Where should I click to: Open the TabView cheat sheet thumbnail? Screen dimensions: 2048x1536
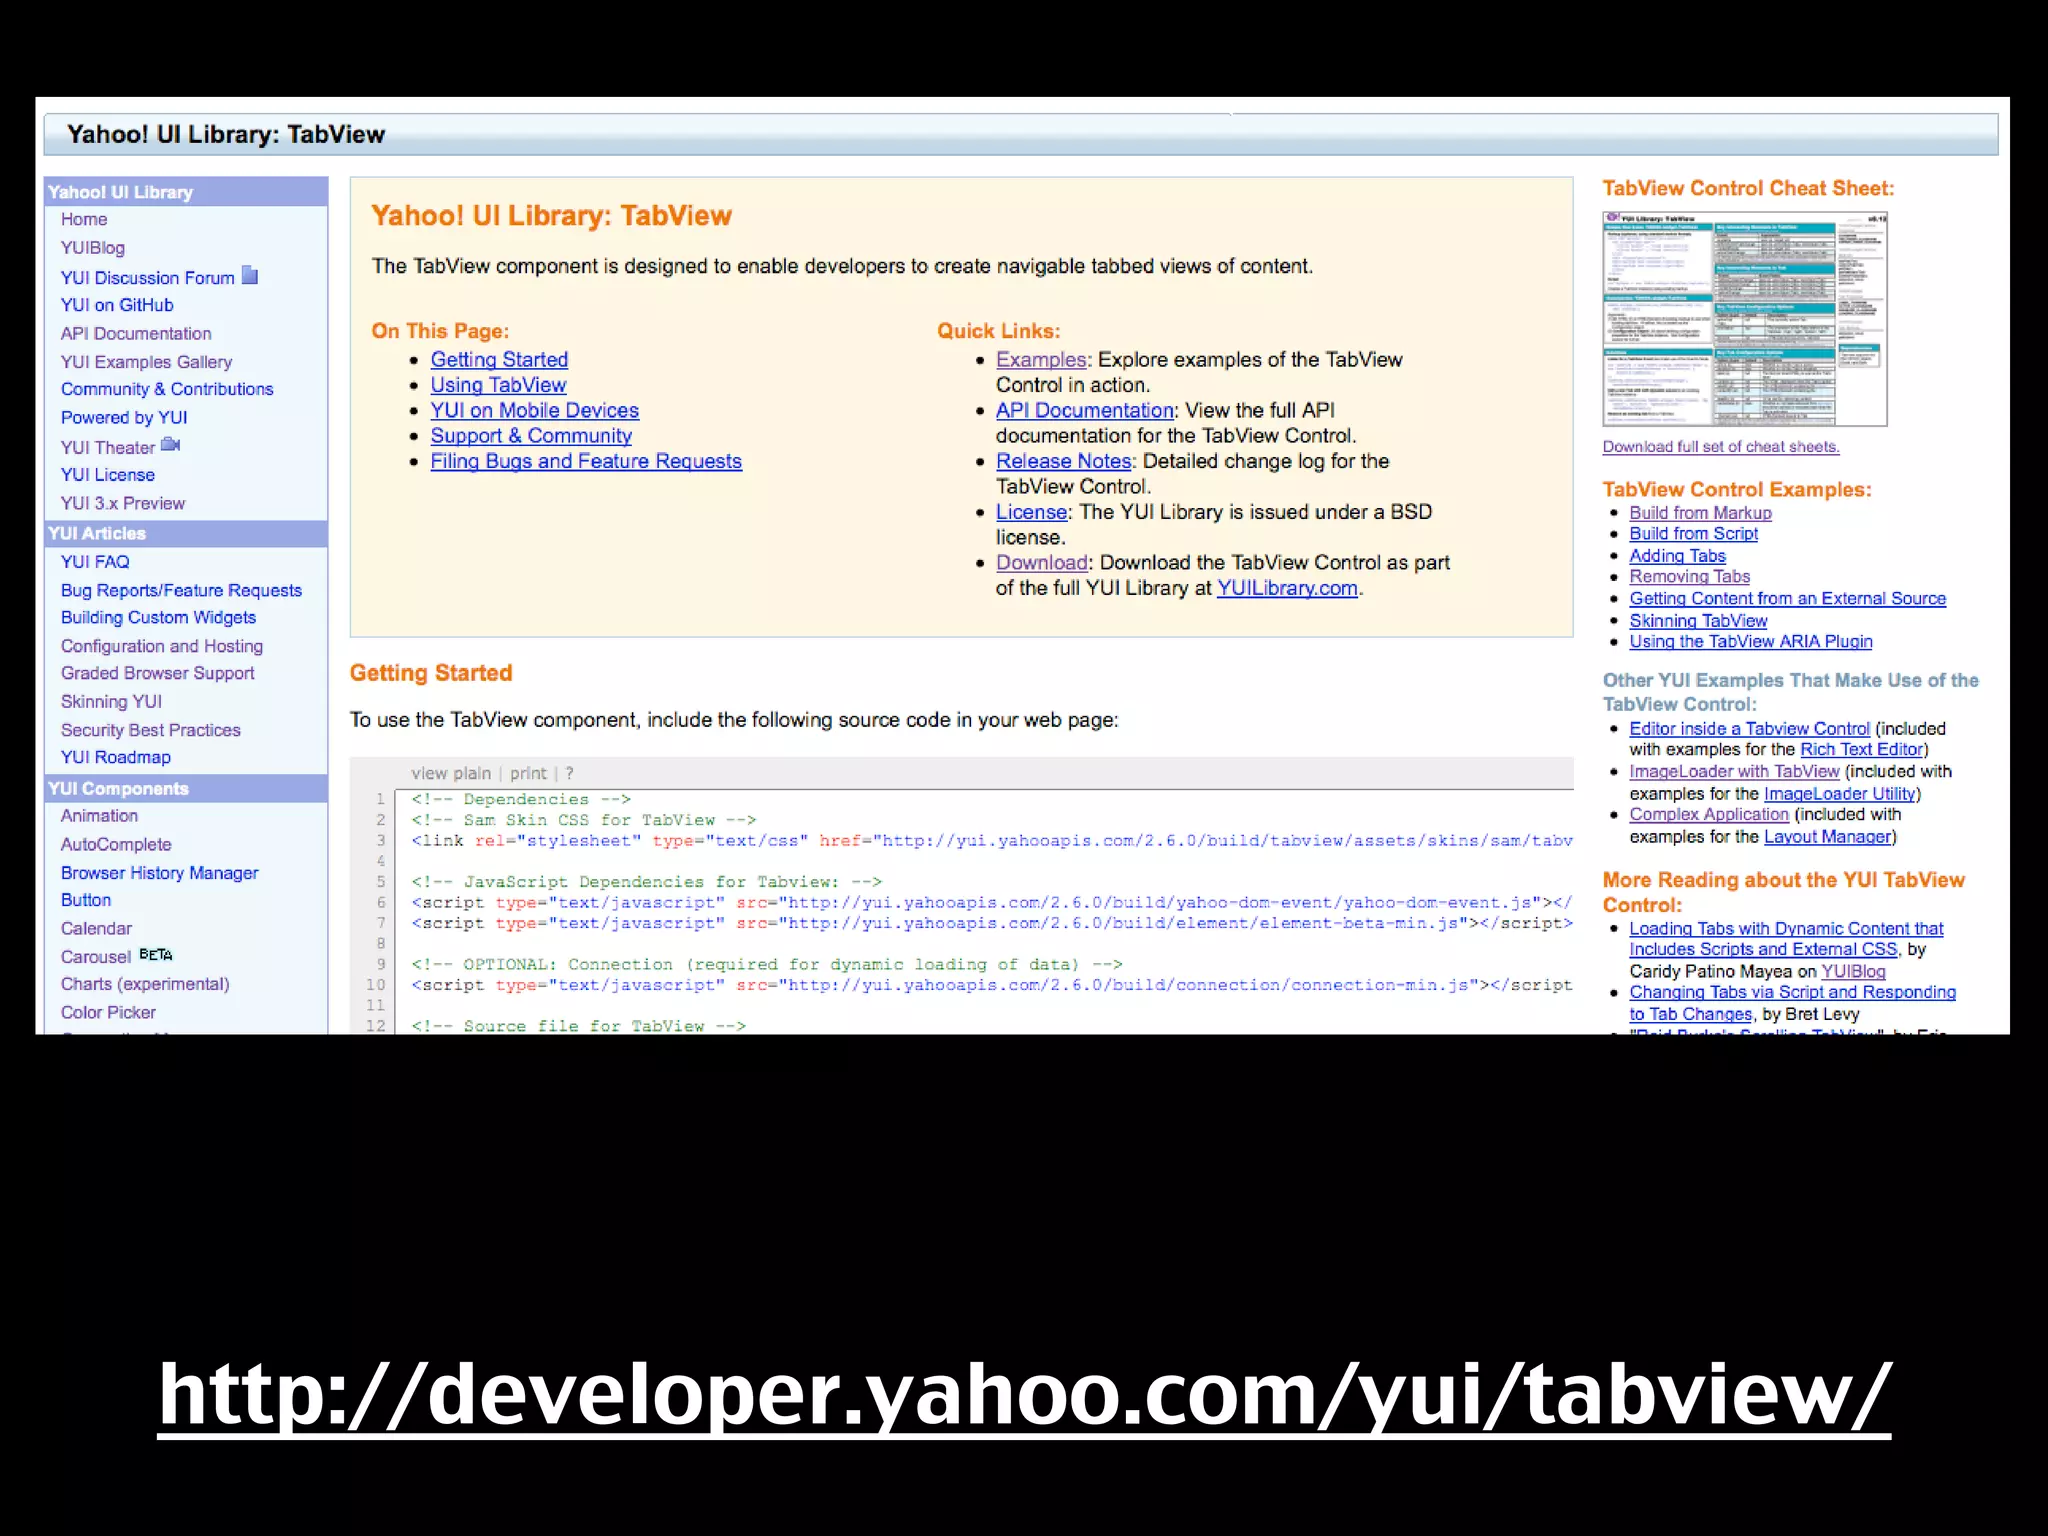(x=1744, y=319)
